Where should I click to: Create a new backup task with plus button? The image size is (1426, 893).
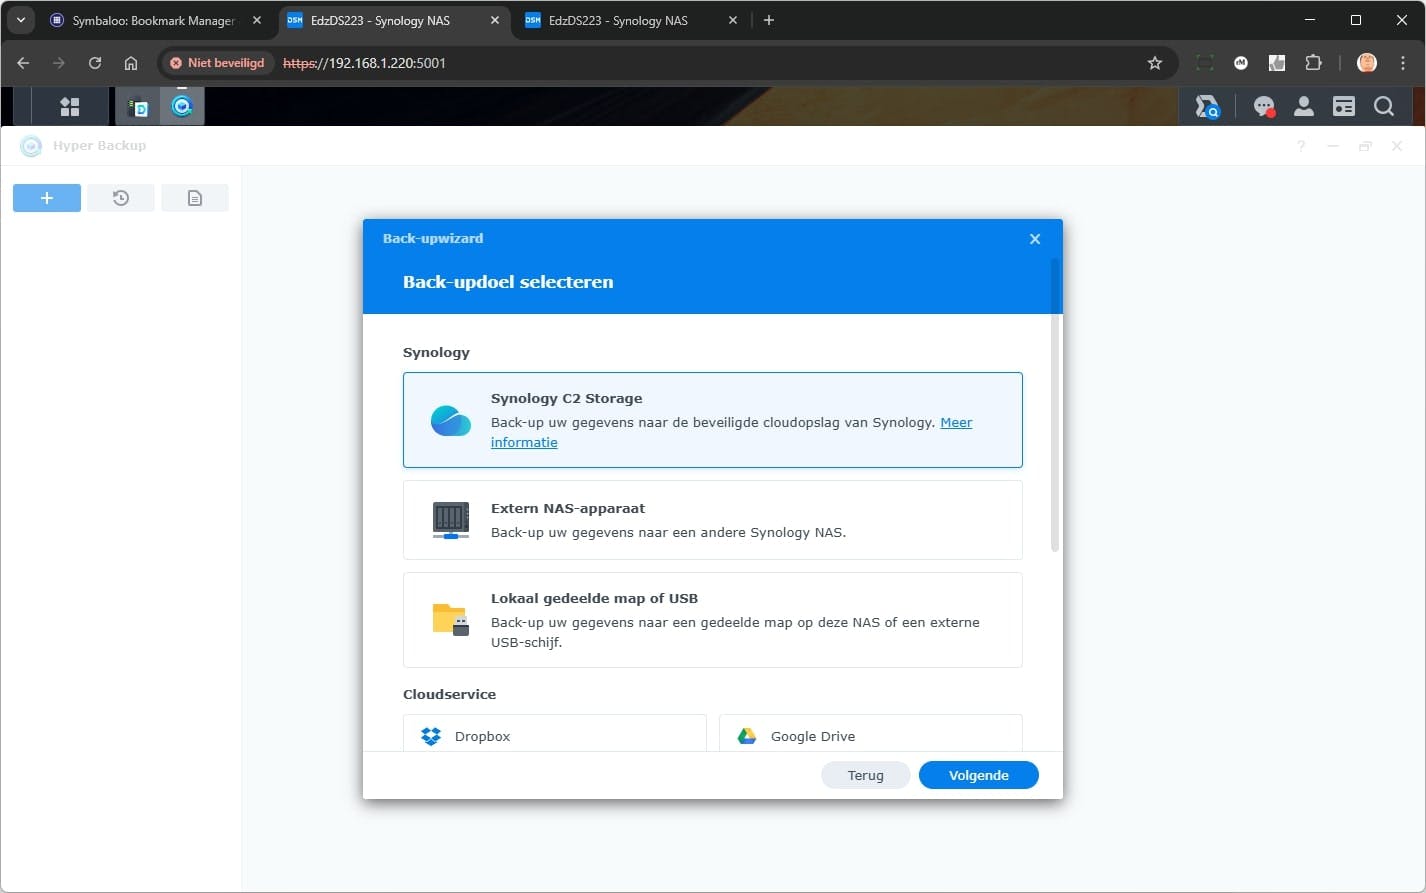click(46, 197)
